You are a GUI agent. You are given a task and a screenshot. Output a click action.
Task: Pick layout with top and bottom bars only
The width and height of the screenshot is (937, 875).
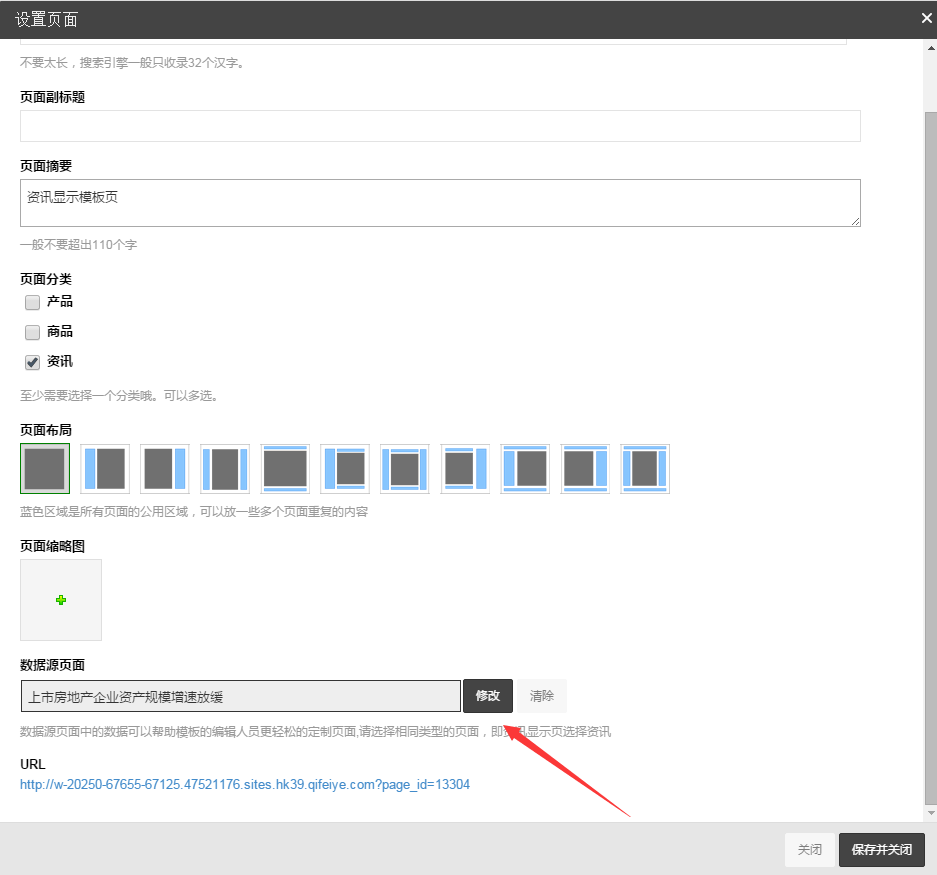pos(285,469)
